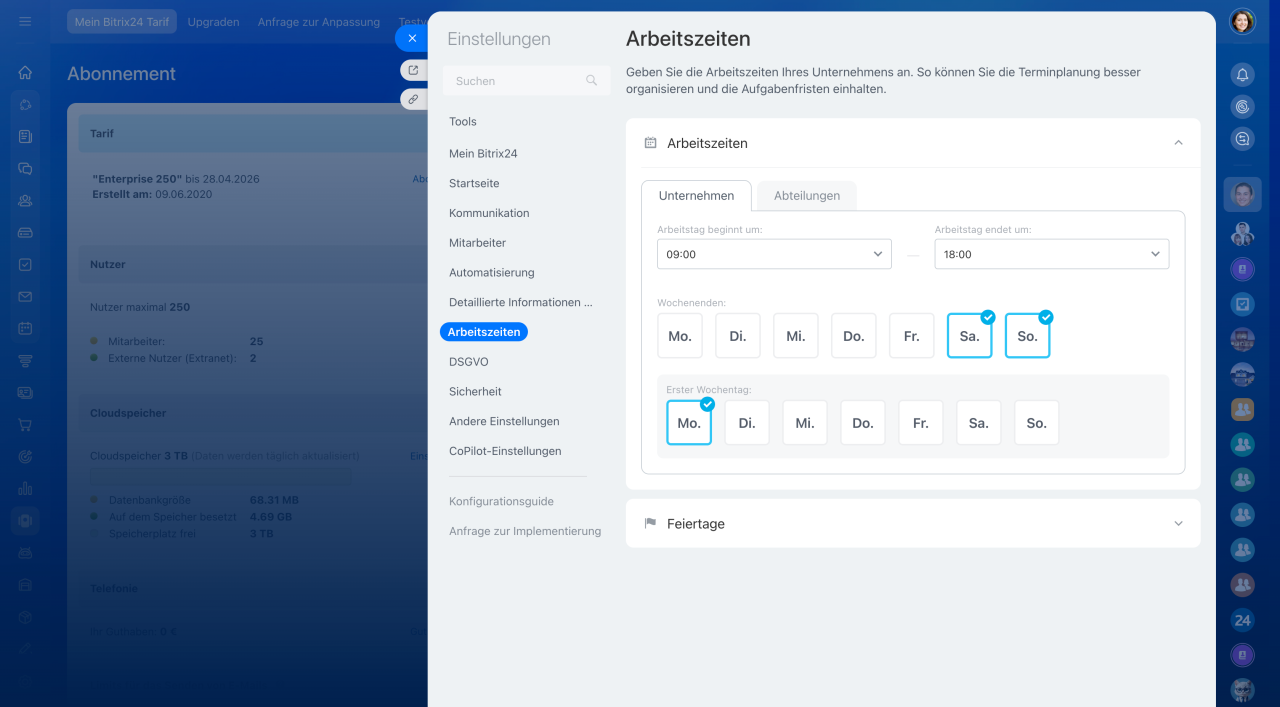1280x707 pixels.
Task: Copy link icon beside settings panel
Action: (413, 99)
